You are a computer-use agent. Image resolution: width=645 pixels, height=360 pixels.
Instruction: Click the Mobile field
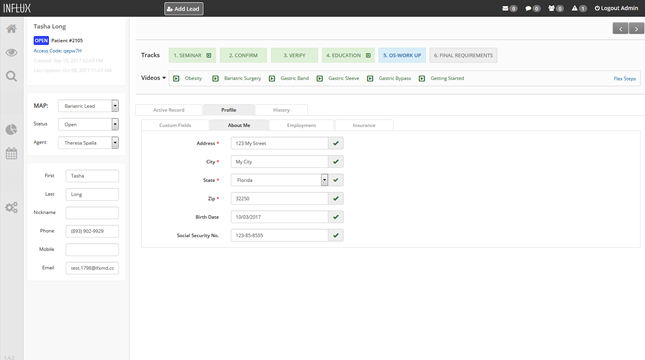[x=92, y=249]
